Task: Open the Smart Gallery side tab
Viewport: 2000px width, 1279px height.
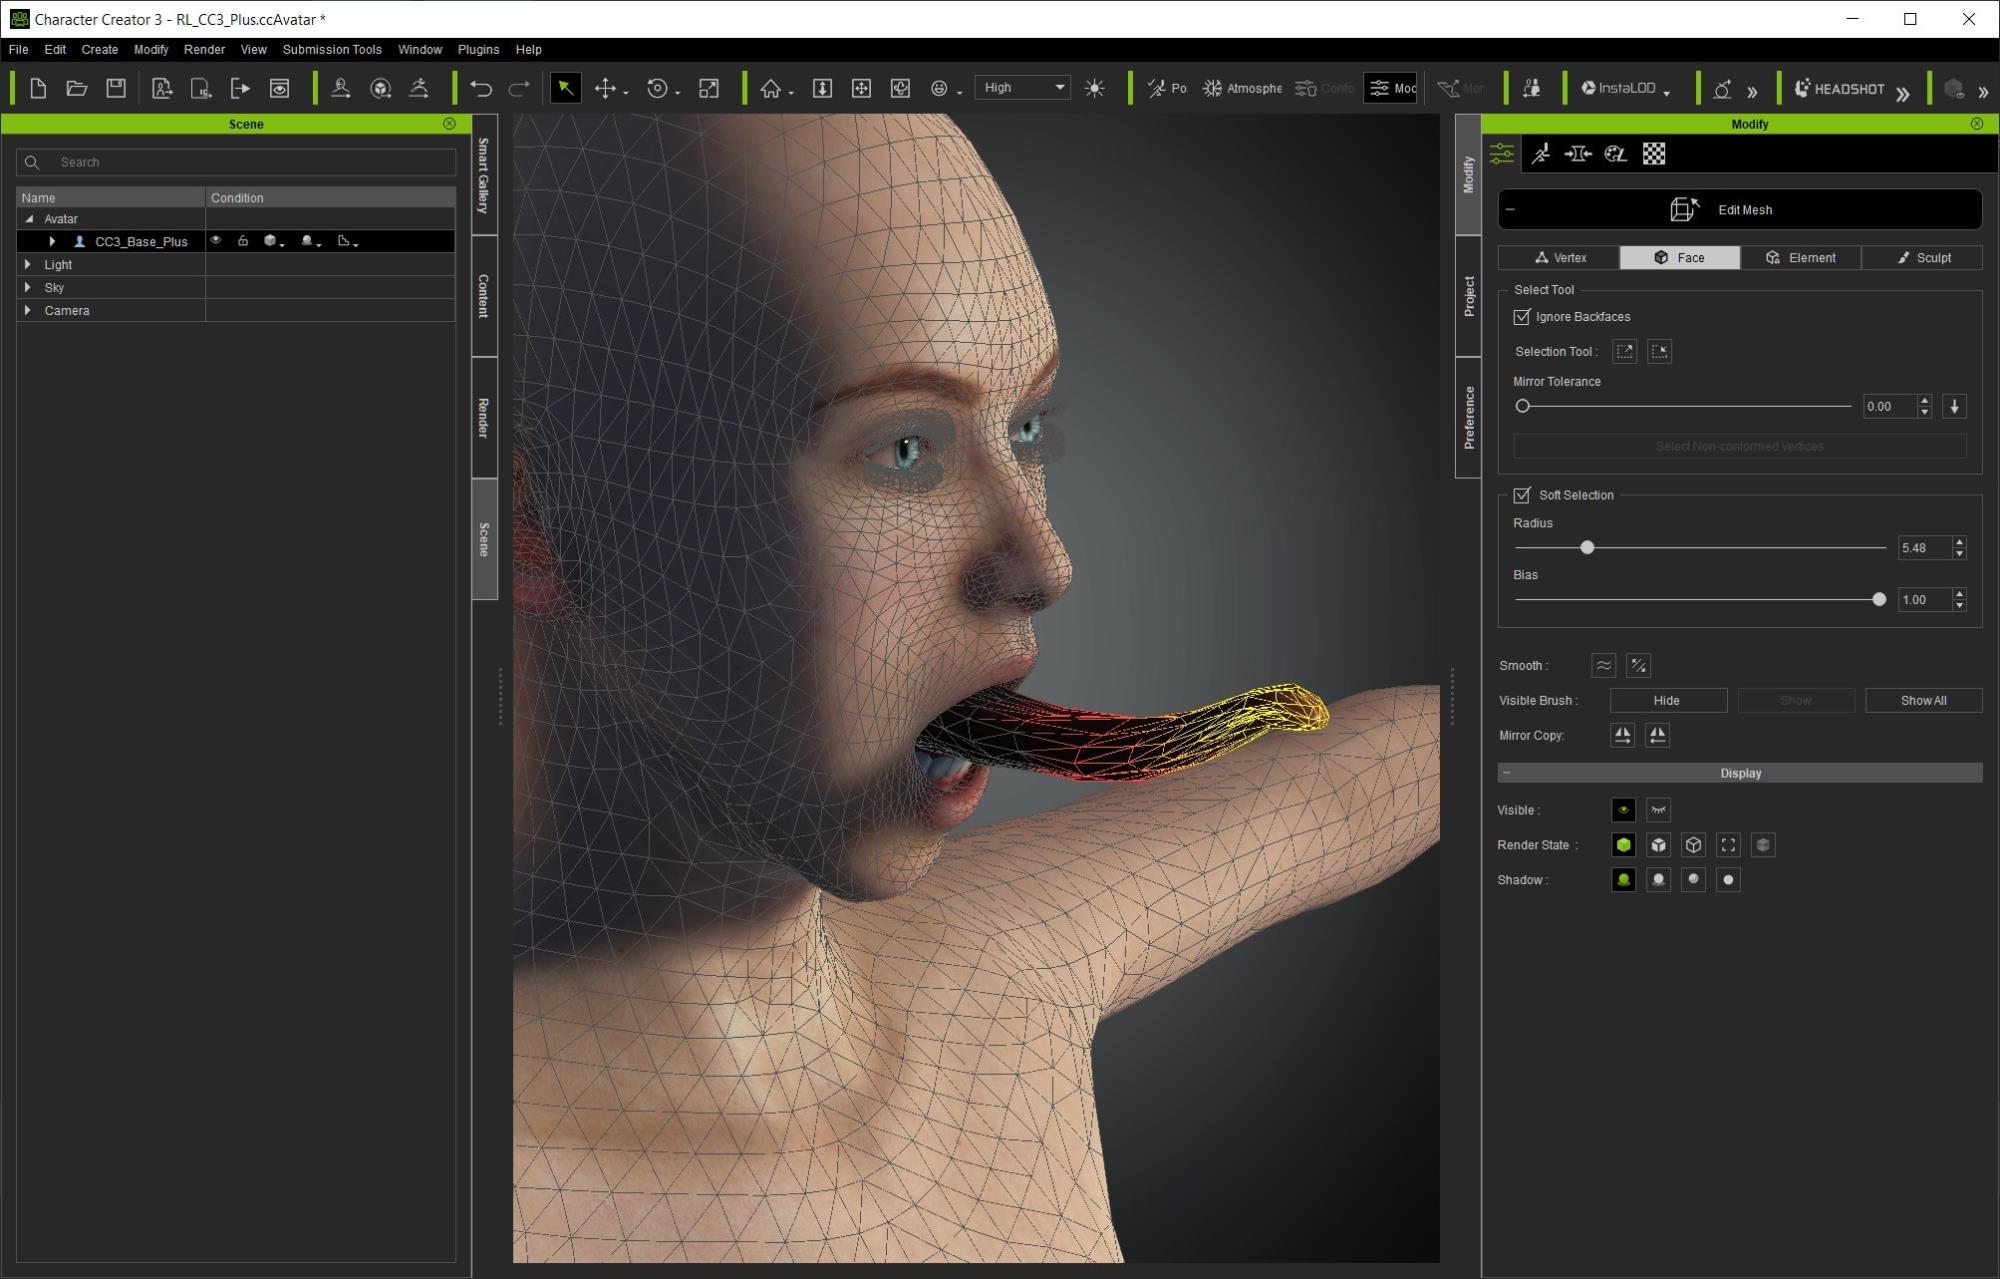Action: point(484,176)
